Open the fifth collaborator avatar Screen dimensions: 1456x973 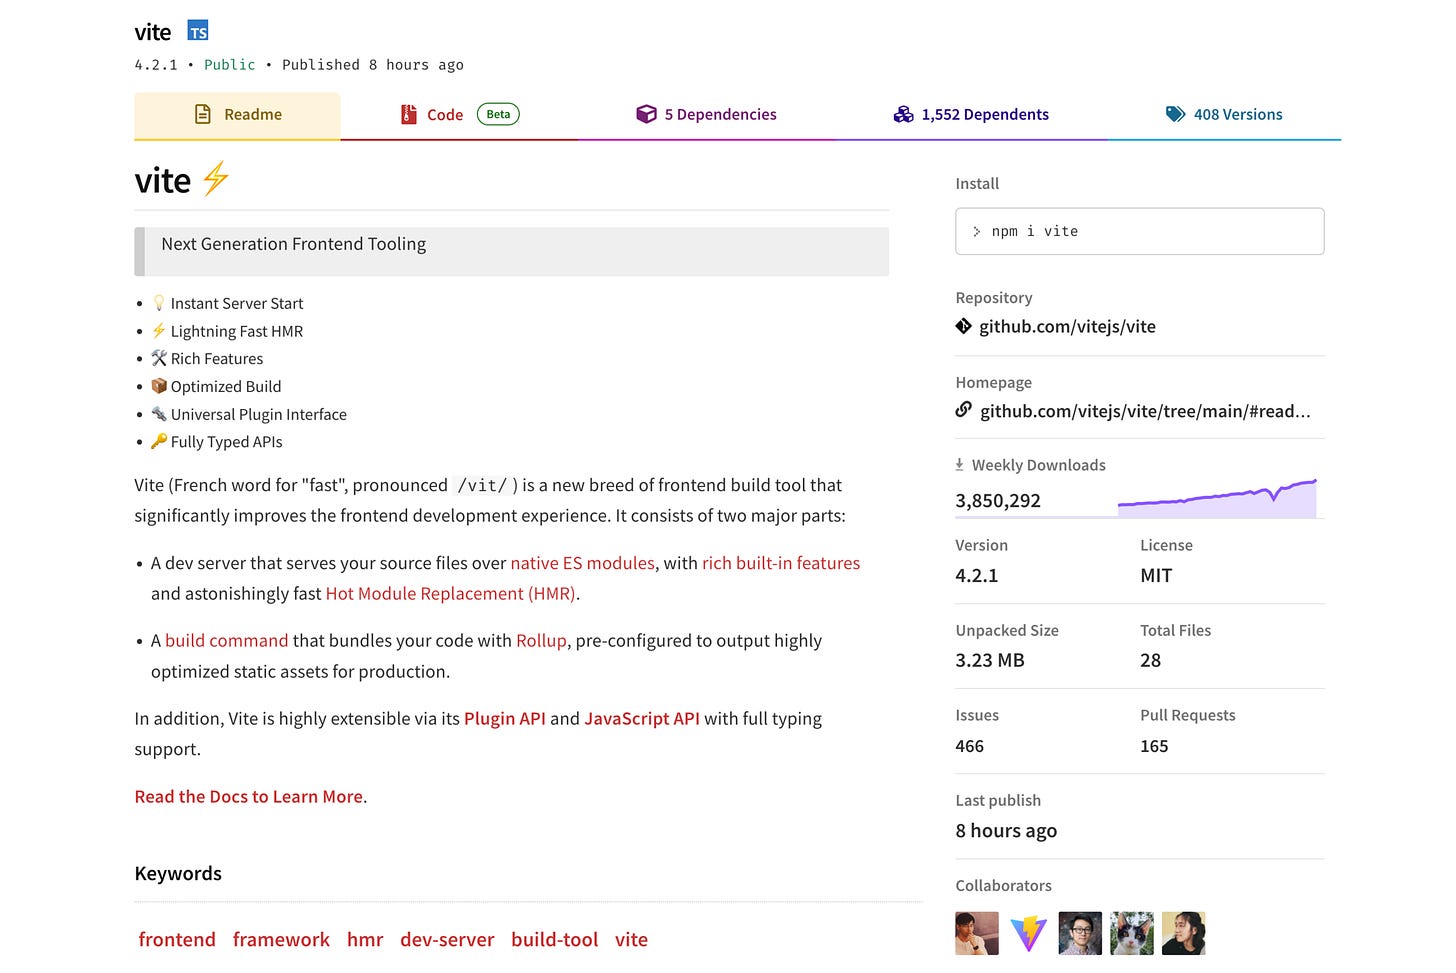(1184, 933)
